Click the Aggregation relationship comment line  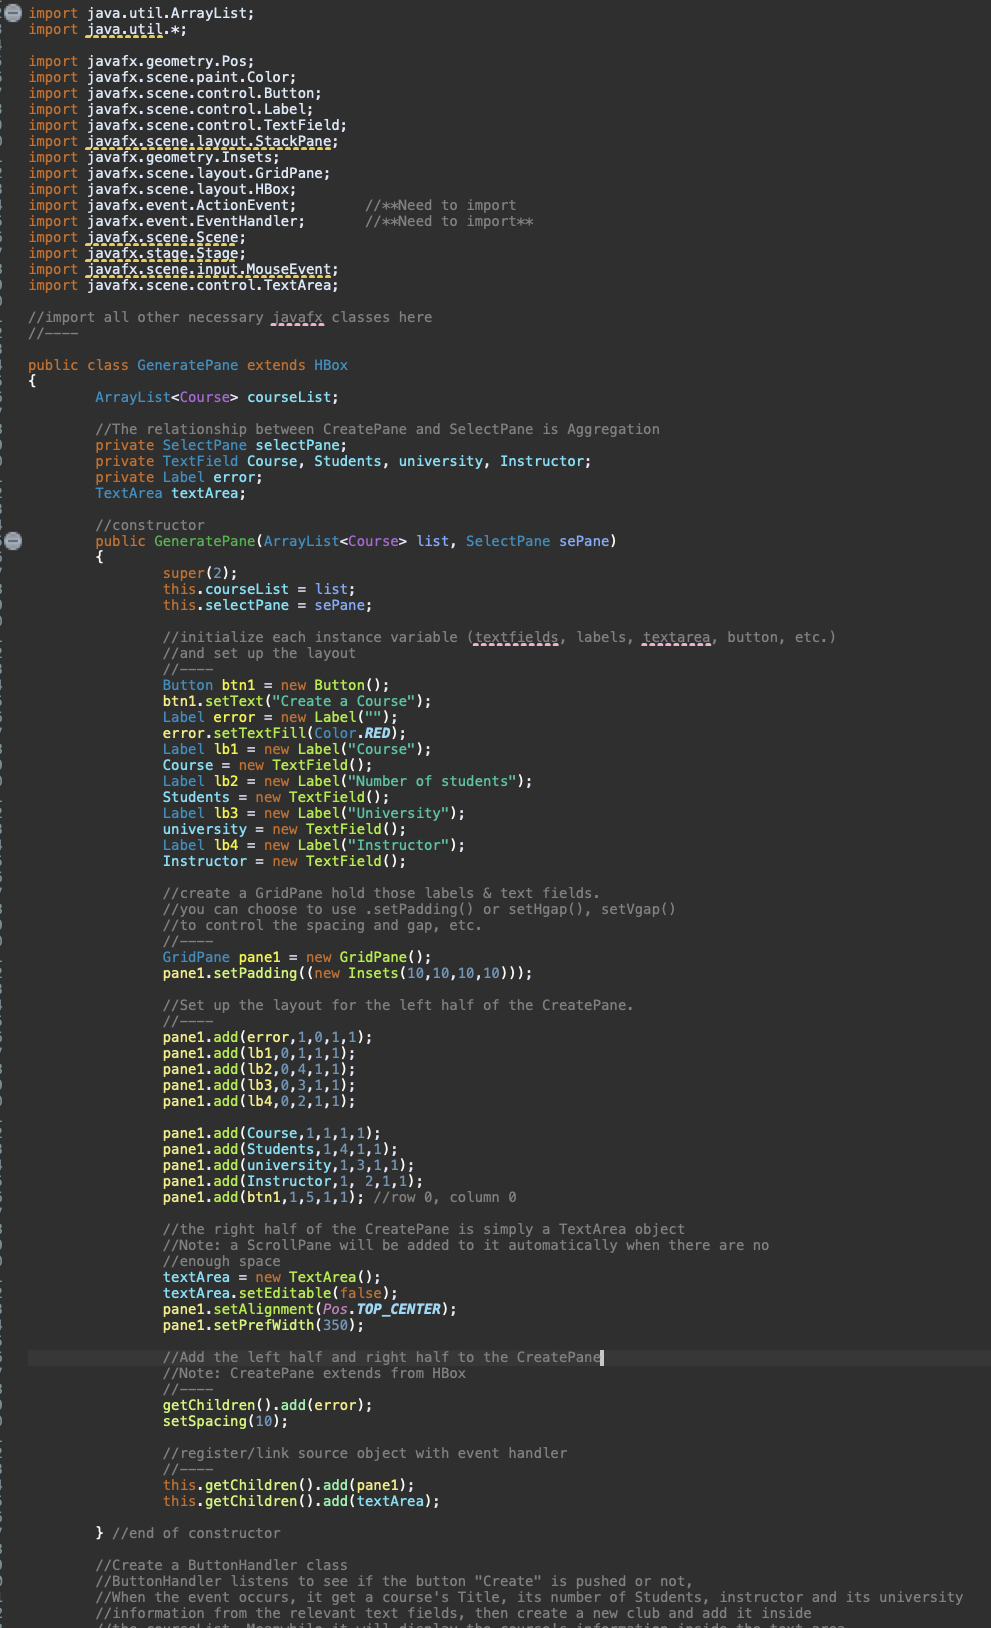tap(377, 429)
